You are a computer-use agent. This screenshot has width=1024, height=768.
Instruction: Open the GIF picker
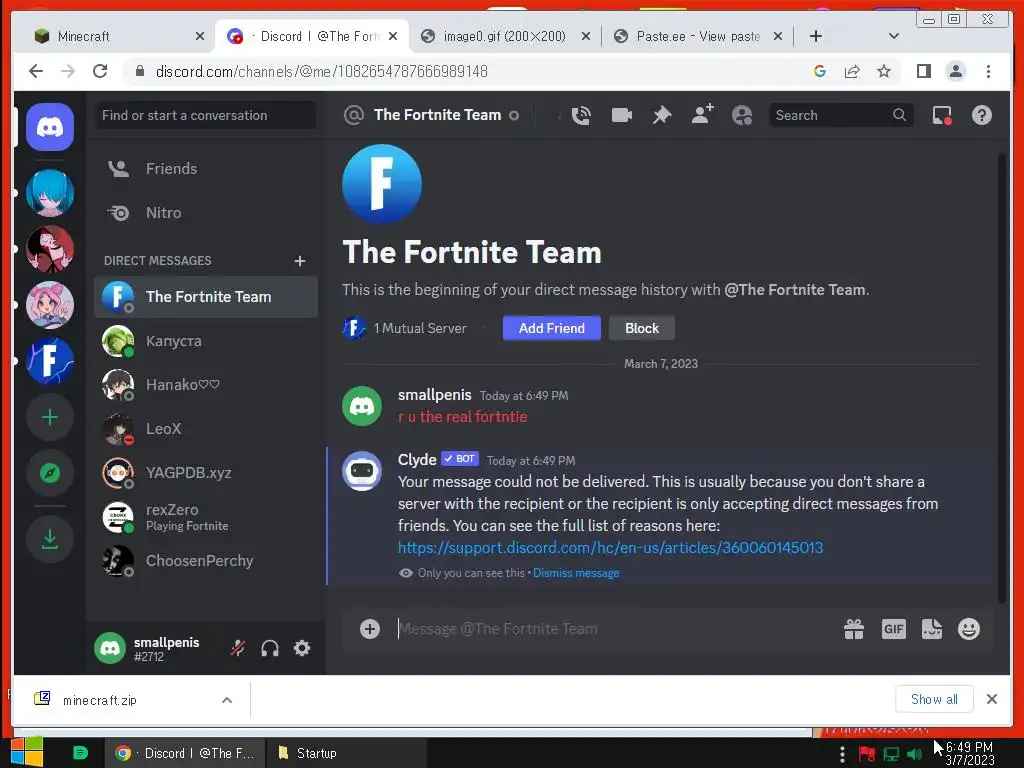click(893, 629)
